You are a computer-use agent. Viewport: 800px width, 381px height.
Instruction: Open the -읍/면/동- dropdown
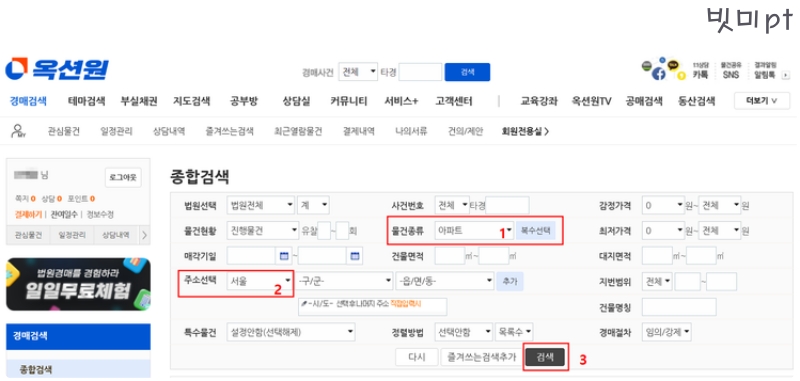(x=445, y=281)
